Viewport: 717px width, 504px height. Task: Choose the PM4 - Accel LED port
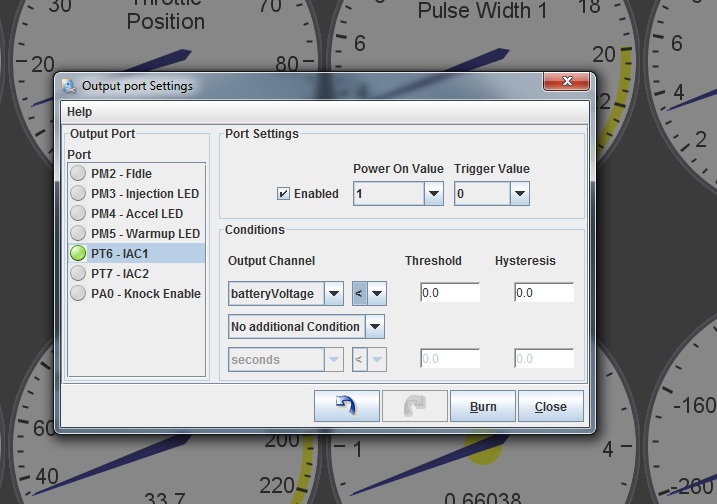click(x=136, y=214)
